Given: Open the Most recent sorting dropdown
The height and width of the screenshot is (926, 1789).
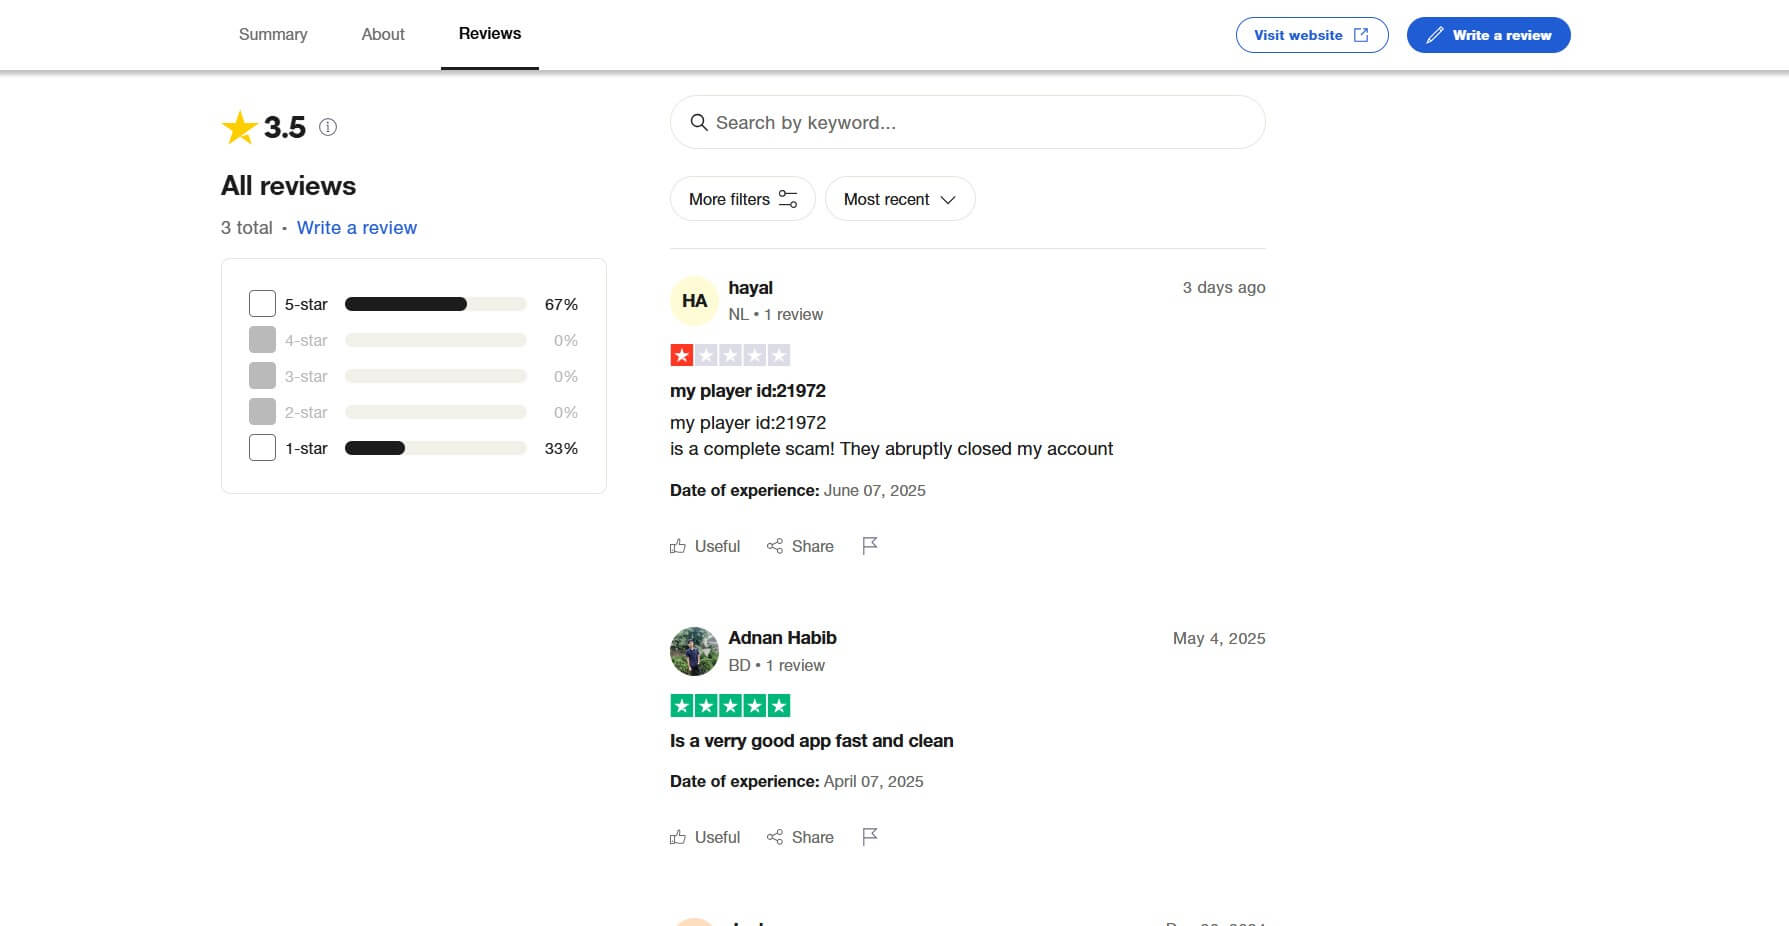Looking at the screenshot, I should tap(898, 199).
